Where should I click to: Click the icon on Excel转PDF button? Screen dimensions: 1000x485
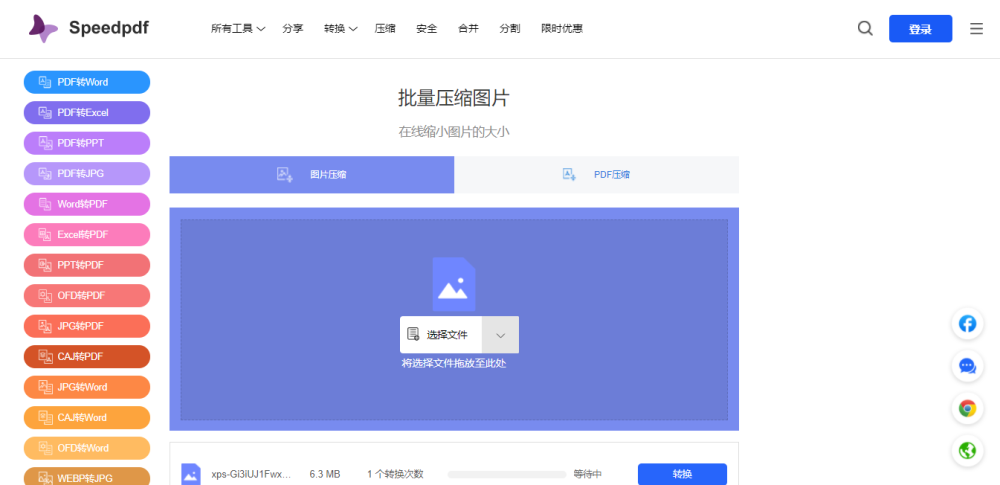point(45,235)
